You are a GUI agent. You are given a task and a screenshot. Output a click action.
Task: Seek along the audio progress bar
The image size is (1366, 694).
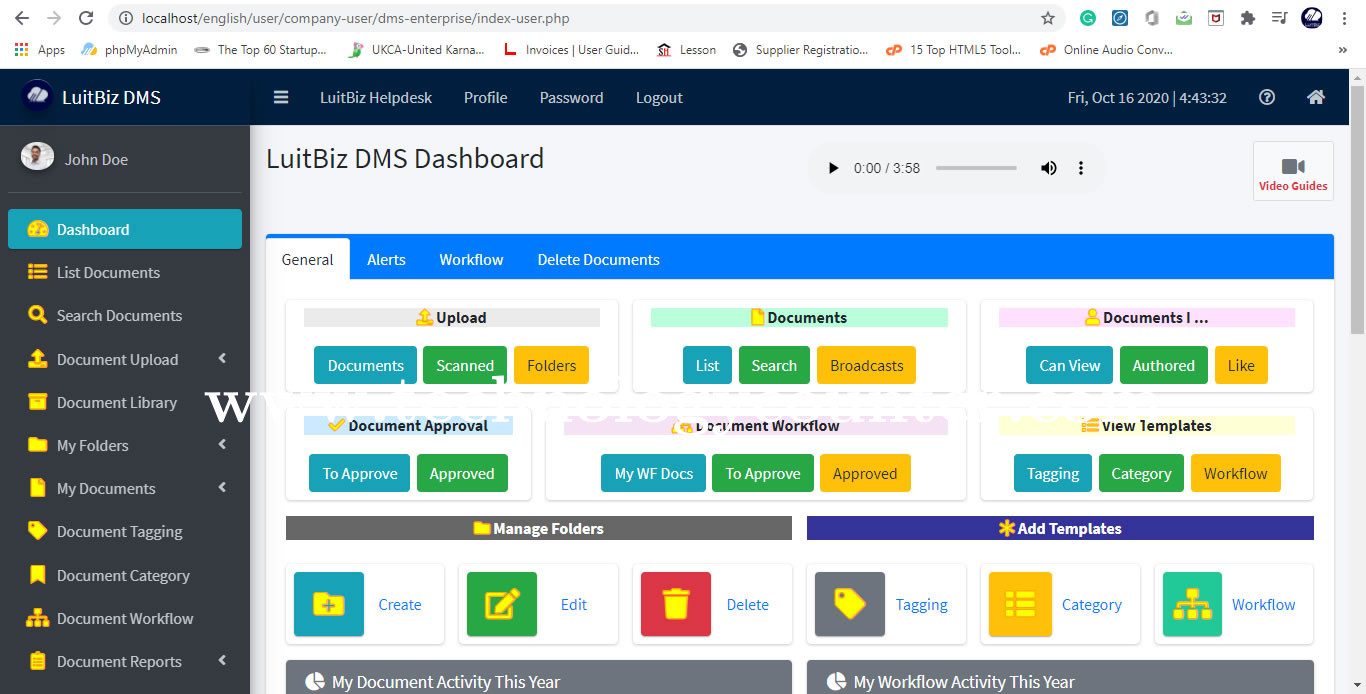[x=976, y=168]
